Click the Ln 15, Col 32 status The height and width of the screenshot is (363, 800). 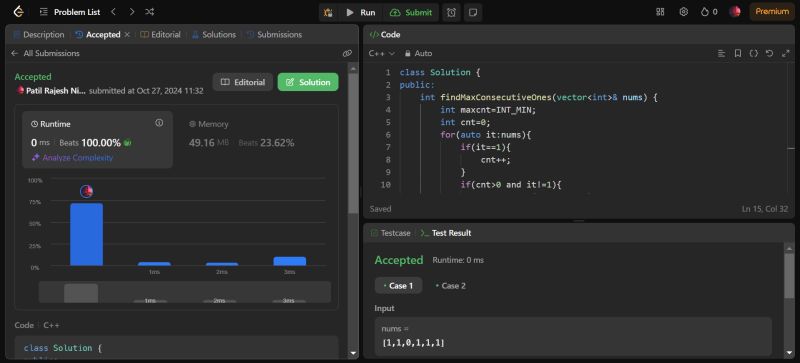765,209
